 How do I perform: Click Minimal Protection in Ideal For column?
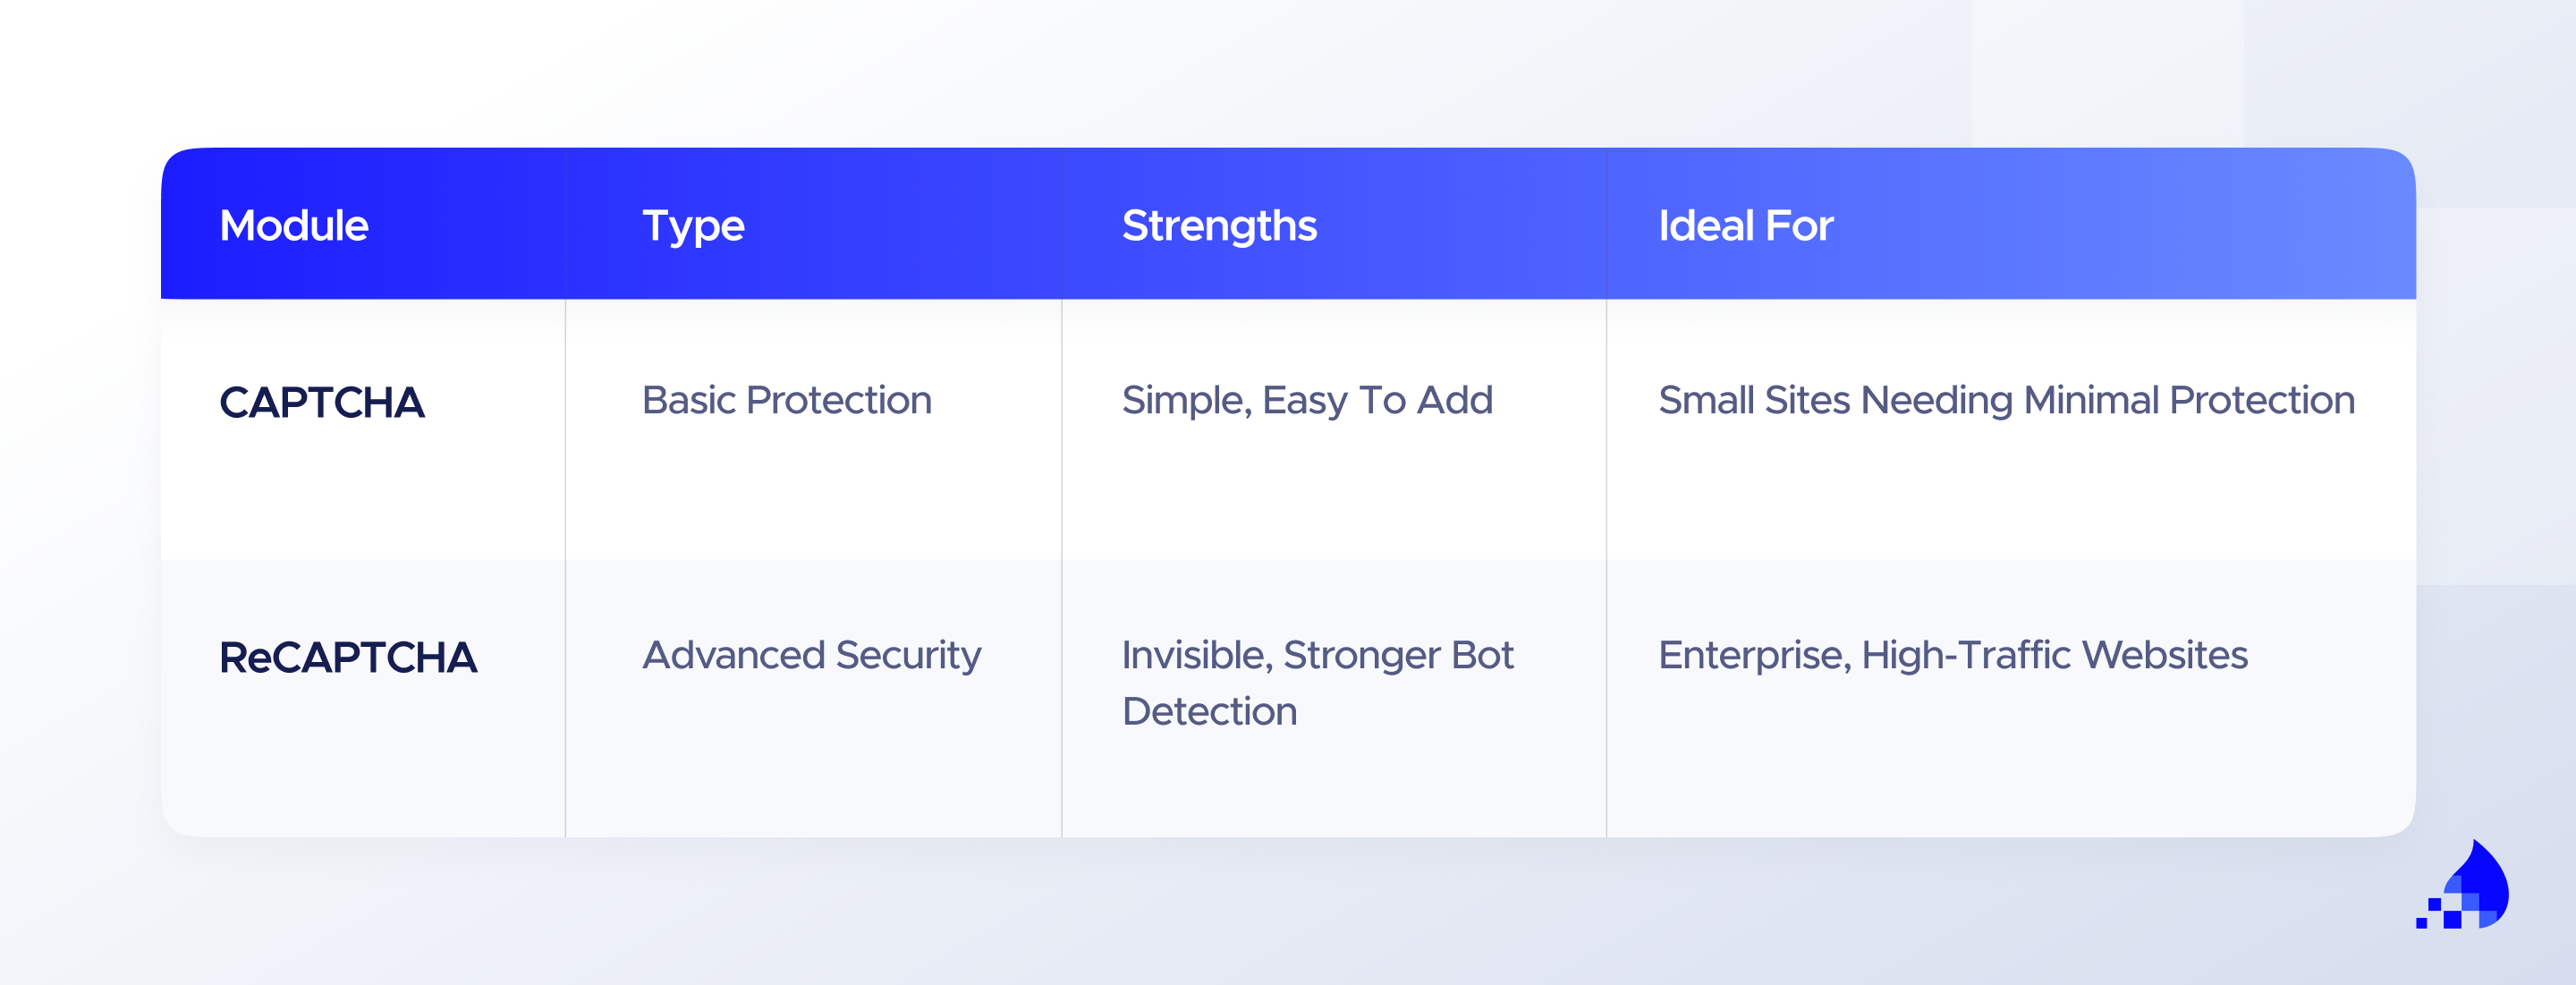point(2189,401)
